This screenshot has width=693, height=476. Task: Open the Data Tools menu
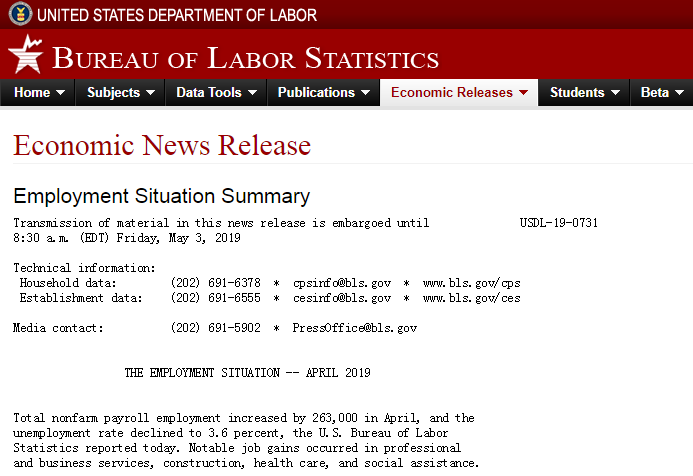coord(216,92)
